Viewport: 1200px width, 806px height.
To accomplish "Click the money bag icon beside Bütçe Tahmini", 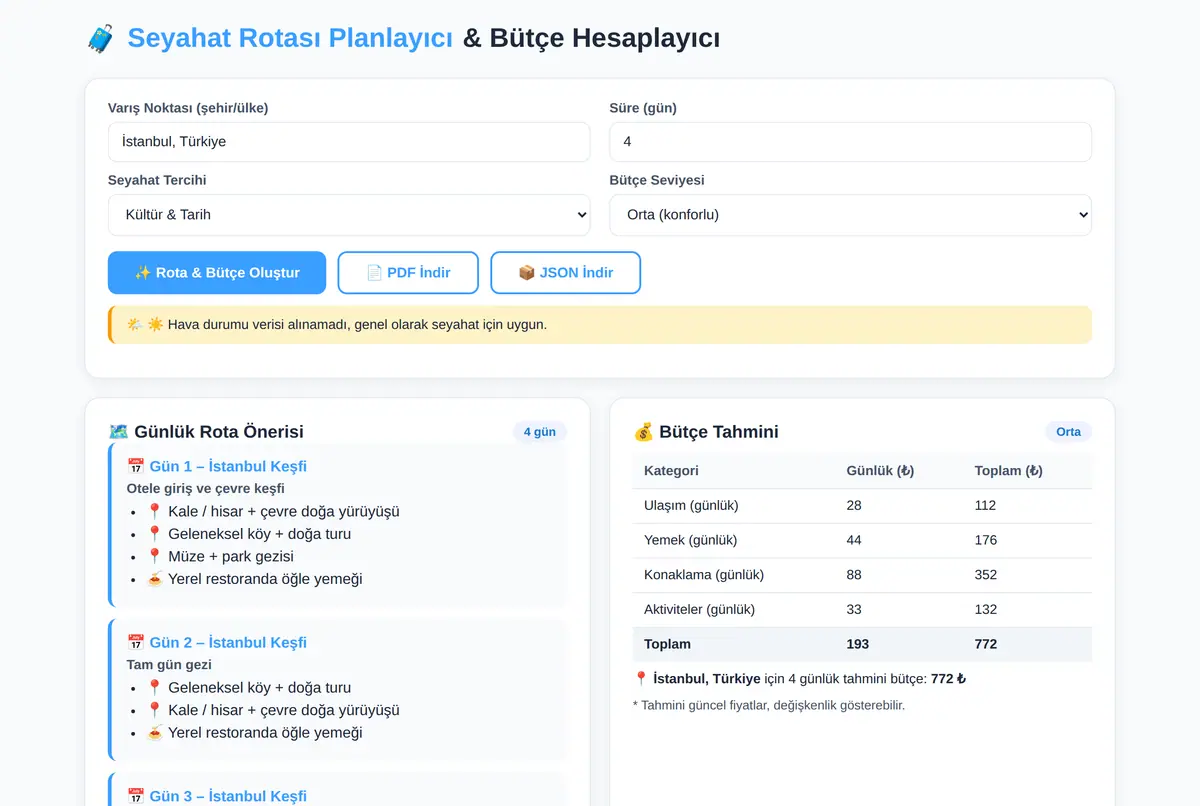I will coord(644,432).
